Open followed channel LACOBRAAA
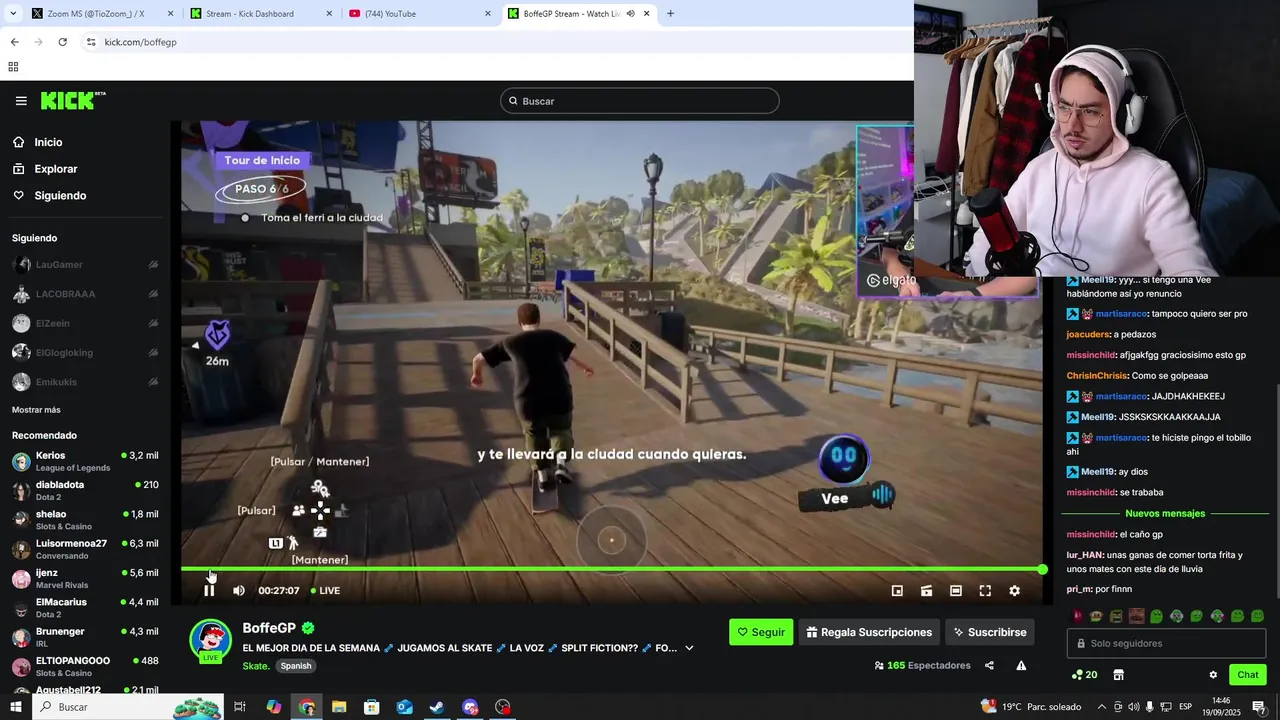1280x720 pixels. (x=85, y=294)
